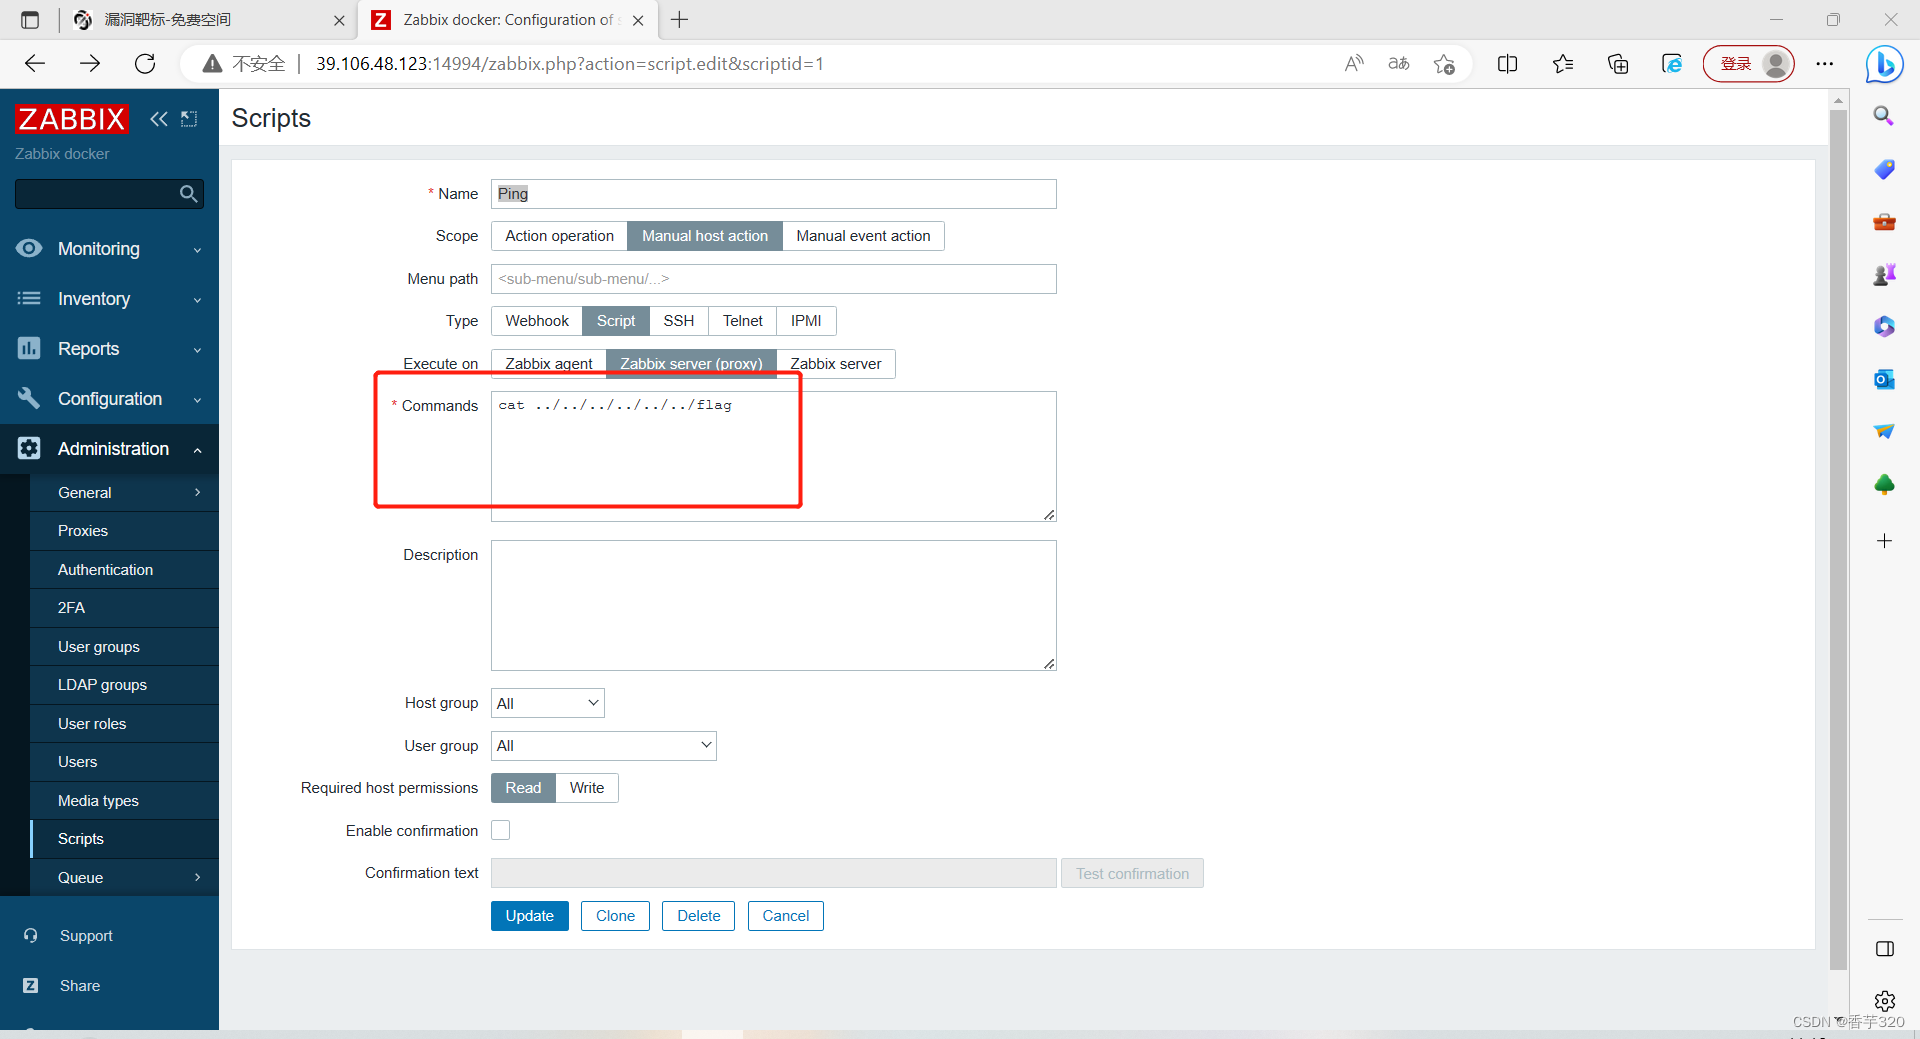Click into the Commands text area
Screen dimensions: 1920x1039
(773, 456)
